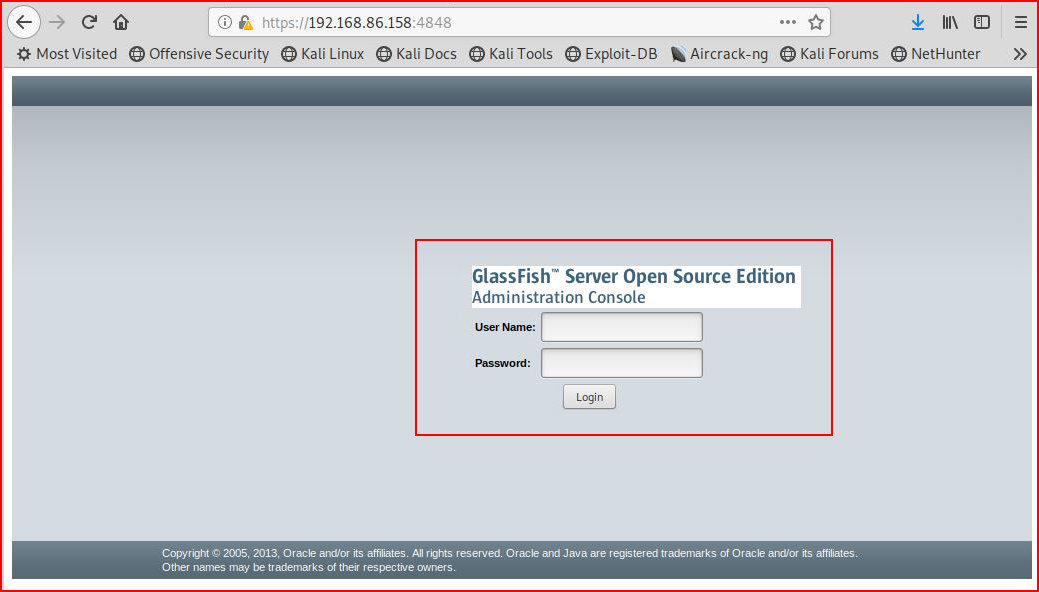The height and width of the screenshot is (592, 1039).
Task: Click the GlassFish Server Open Source Edition heading
Action: coord(633,276)
